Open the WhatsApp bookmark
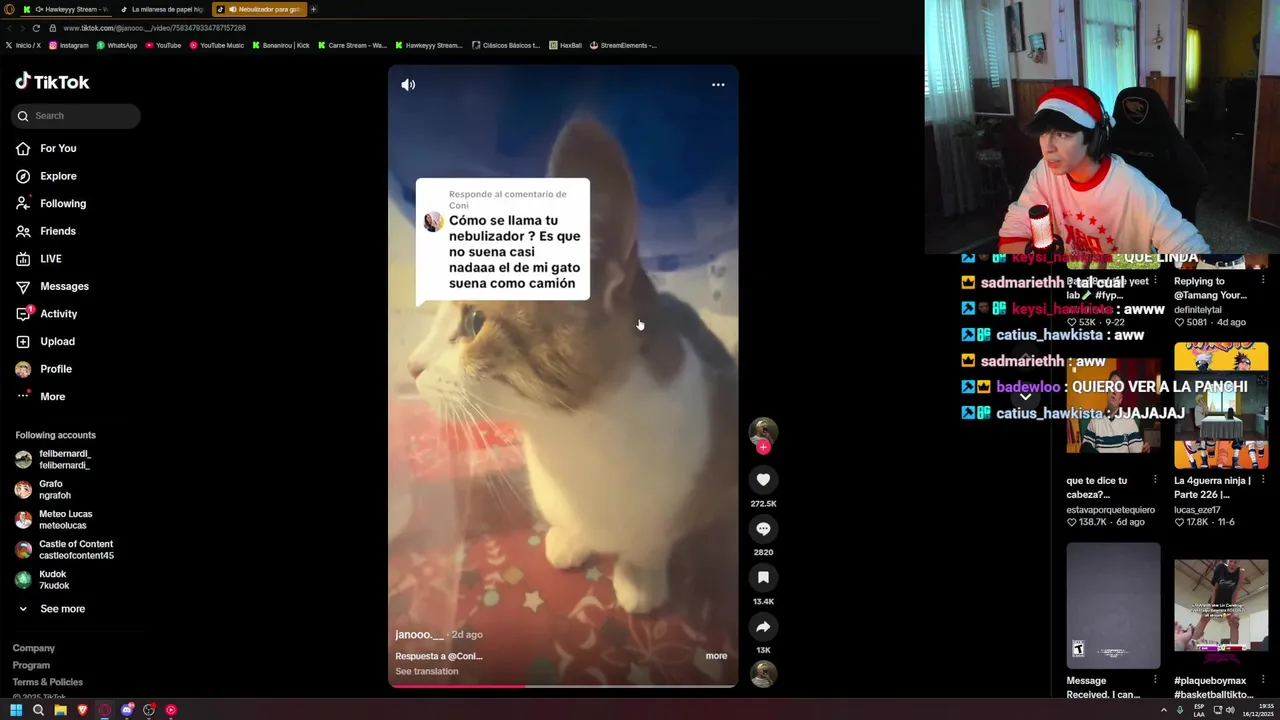 click(116, 45)
